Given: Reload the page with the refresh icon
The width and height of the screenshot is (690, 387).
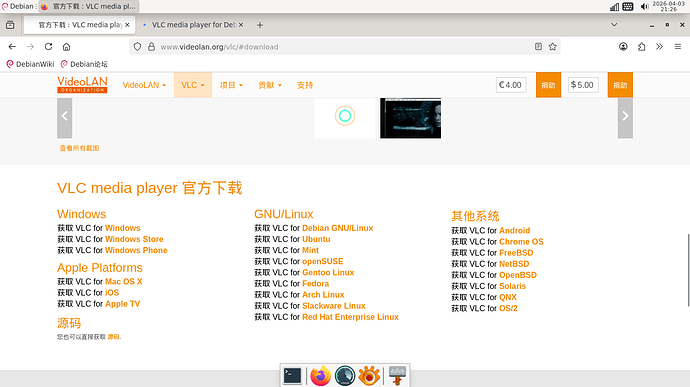Looking at the screenshot, I should click(48, 47).
